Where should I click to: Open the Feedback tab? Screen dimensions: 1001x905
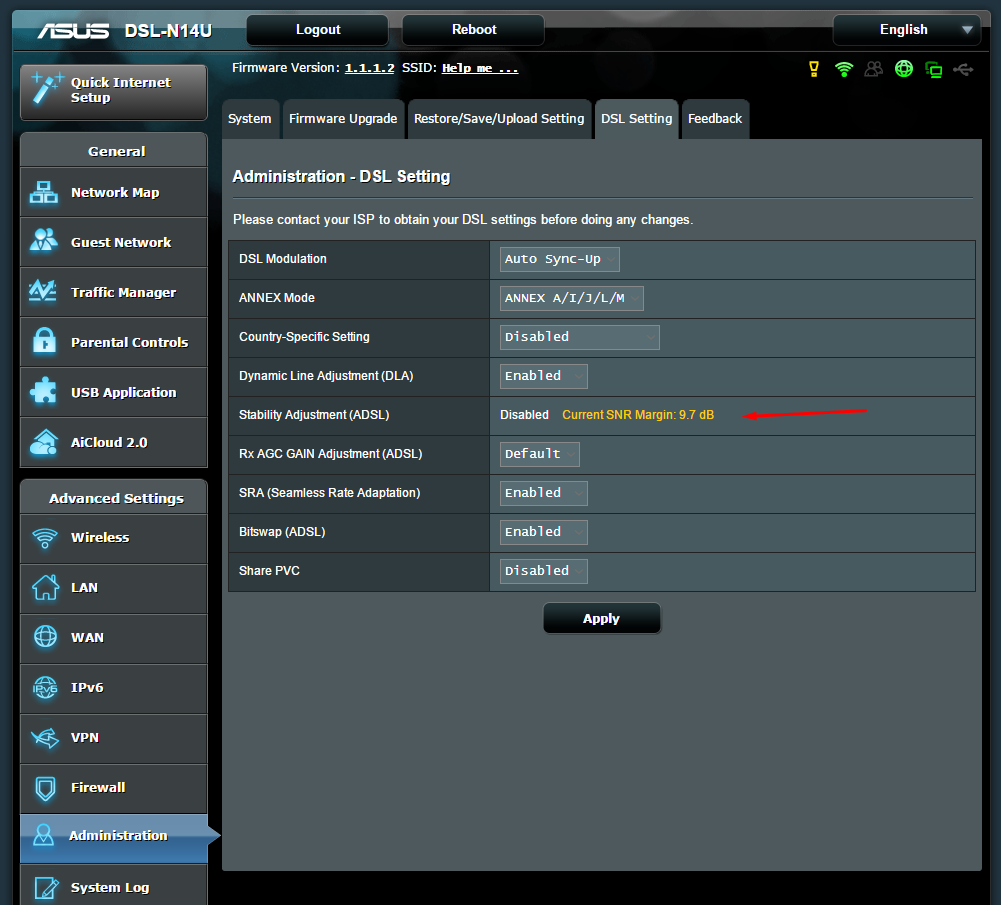point(715,119)
